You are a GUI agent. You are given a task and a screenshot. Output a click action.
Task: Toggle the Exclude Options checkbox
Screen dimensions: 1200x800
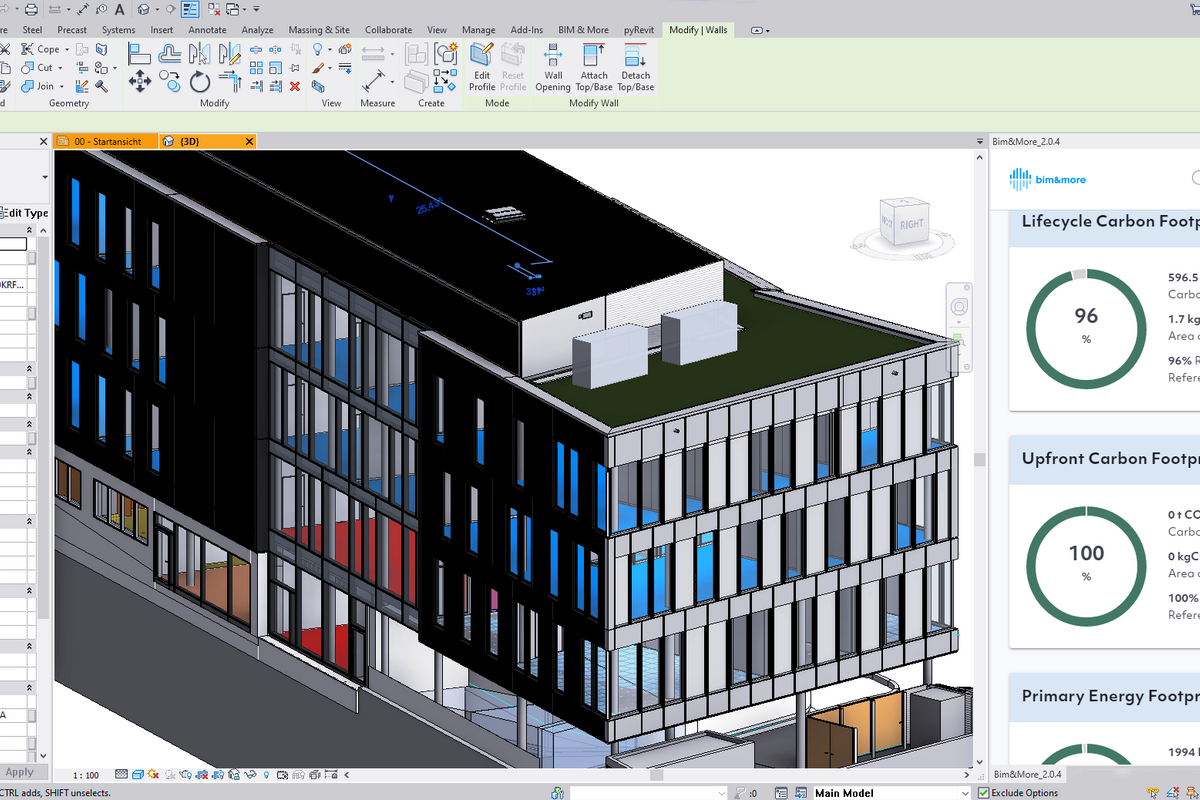[984, 793]
